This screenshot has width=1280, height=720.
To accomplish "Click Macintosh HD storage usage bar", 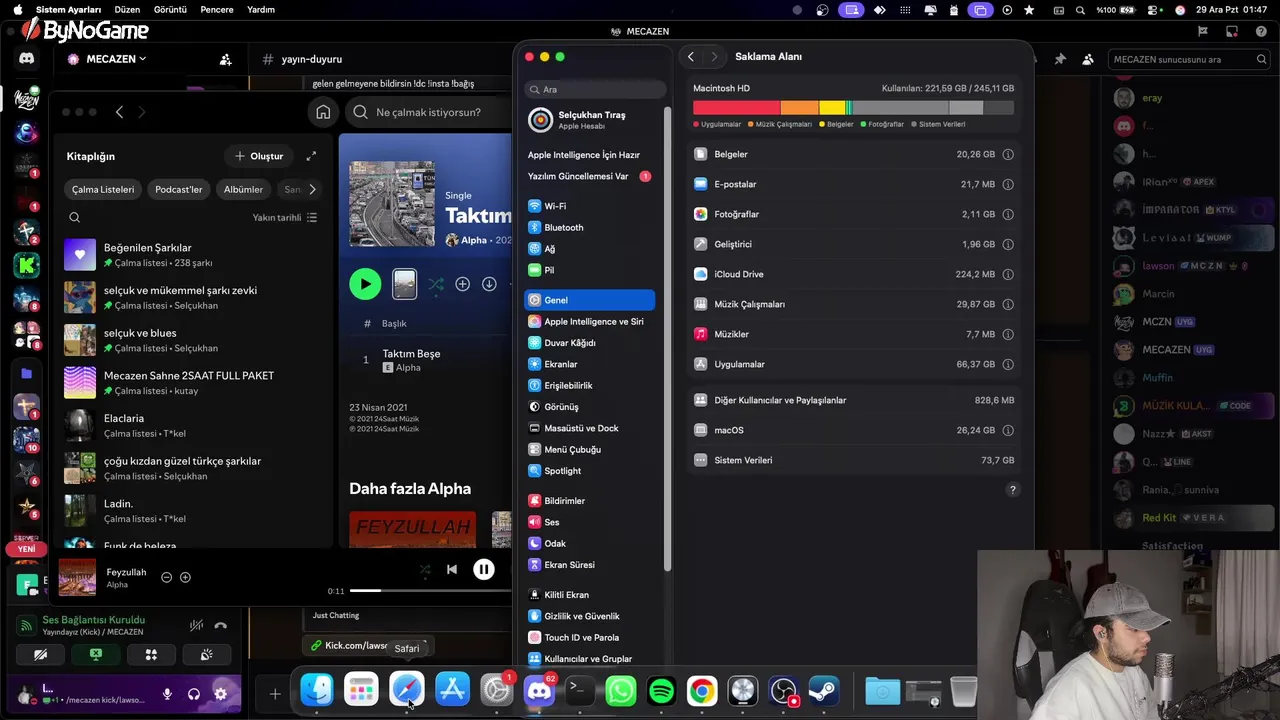I will pyautogui.click(x=853, y=108).
